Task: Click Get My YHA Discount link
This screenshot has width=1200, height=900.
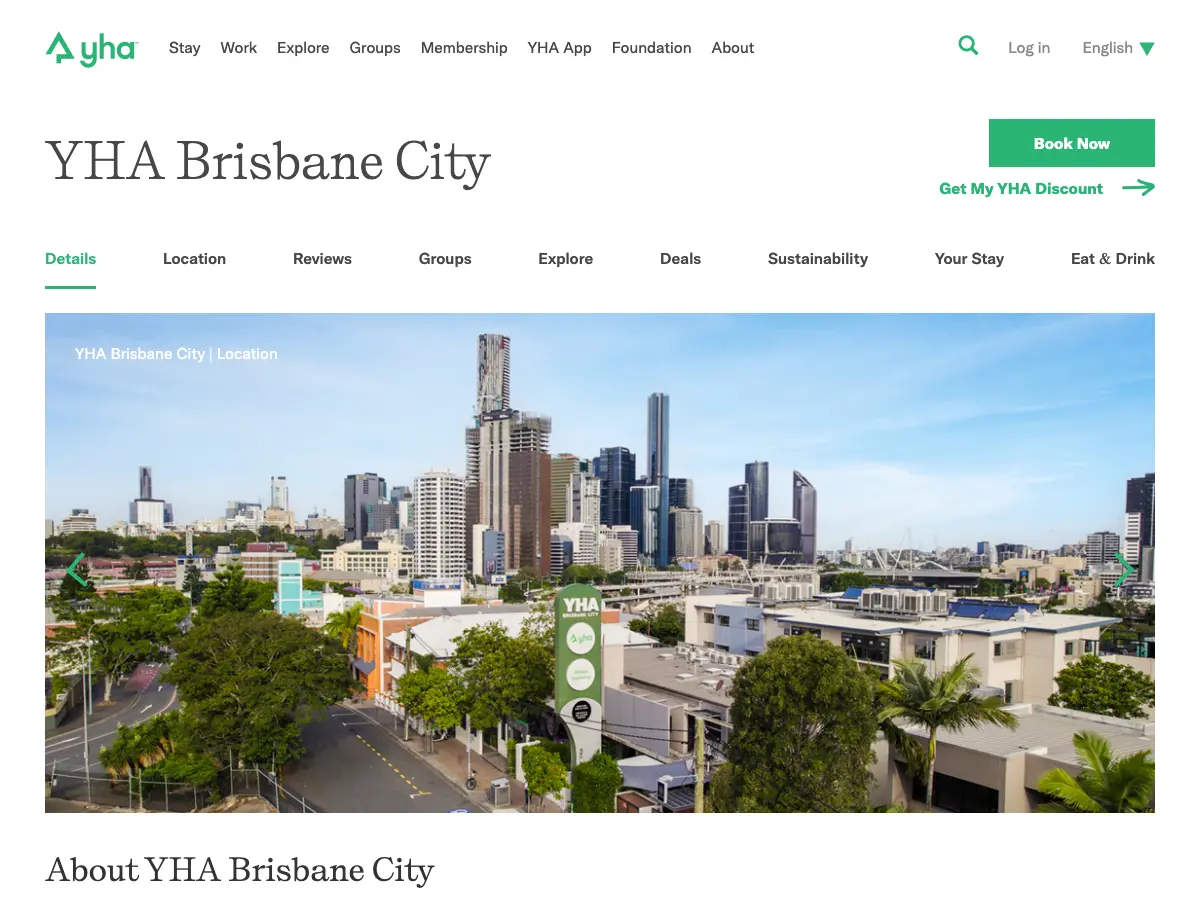Action: point(1047,188)
